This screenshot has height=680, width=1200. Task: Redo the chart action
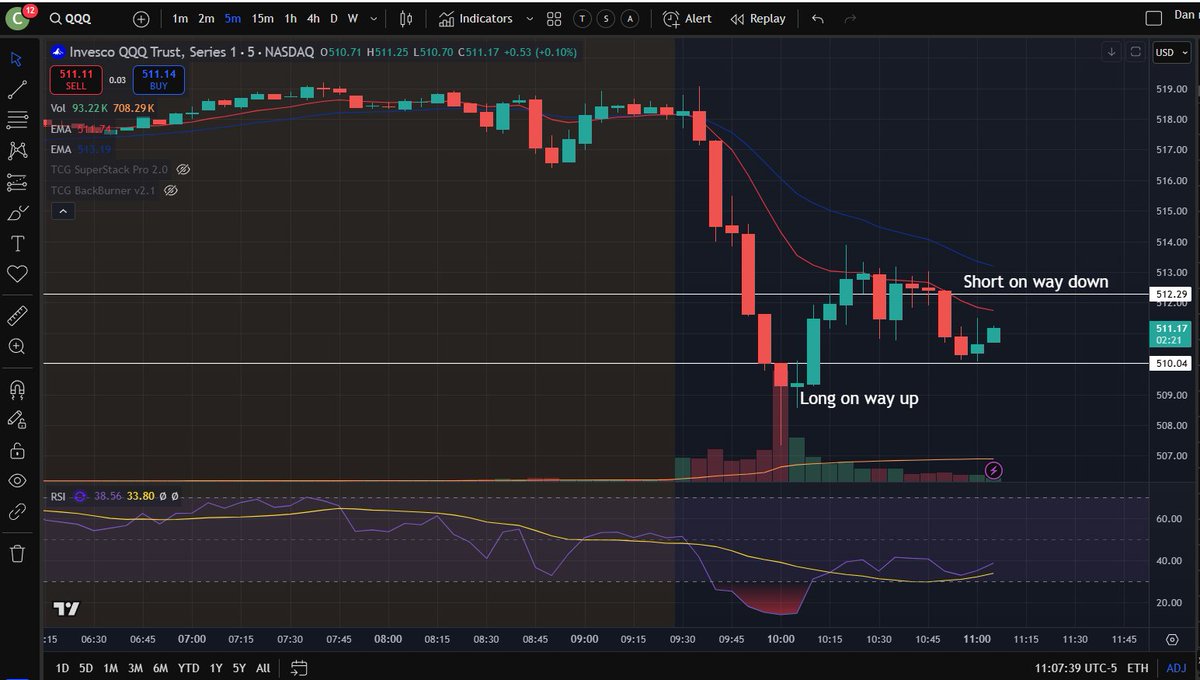coord(851,19)
